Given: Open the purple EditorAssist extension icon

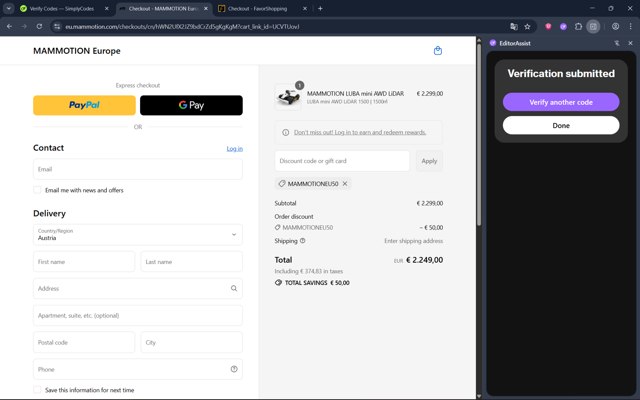Looking at the screenshot, I should pos(563,27).
